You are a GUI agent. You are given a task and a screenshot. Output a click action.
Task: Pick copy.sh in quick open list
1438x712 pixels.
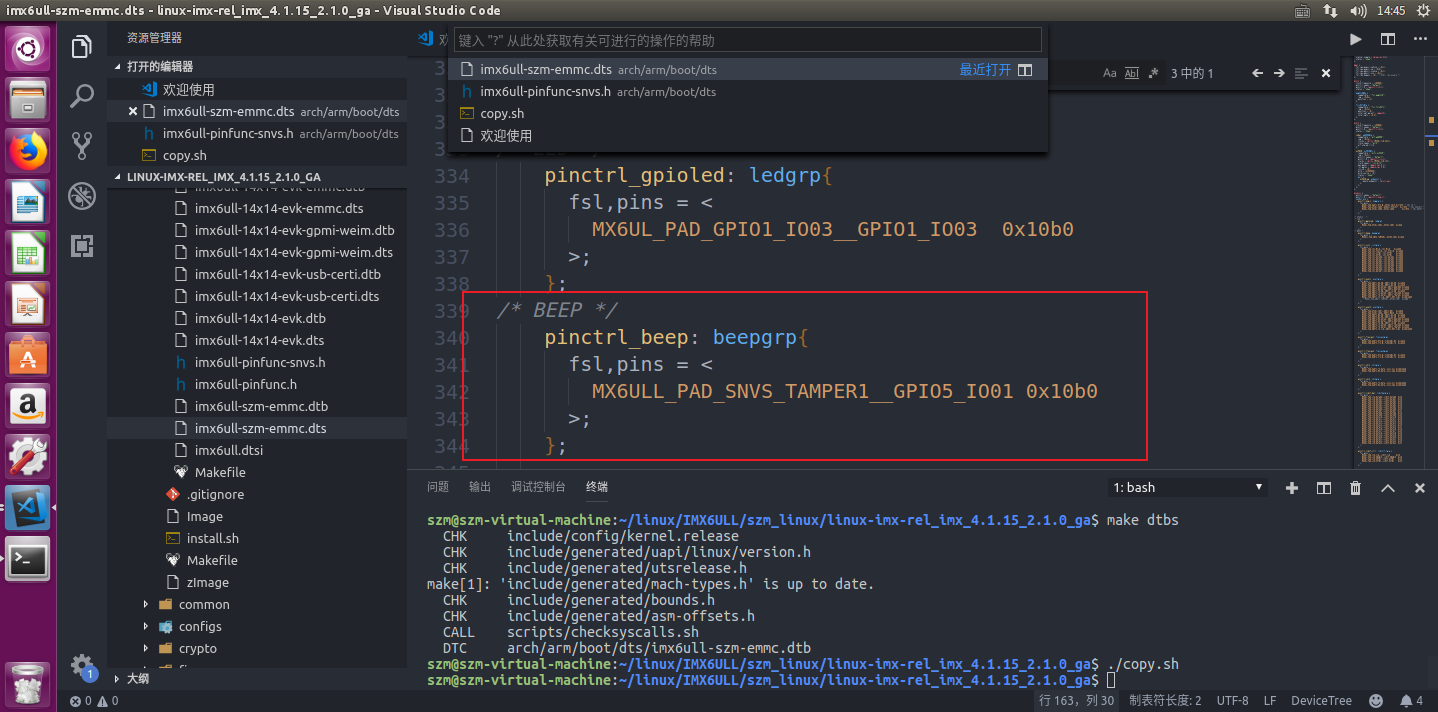click(748, 114)
